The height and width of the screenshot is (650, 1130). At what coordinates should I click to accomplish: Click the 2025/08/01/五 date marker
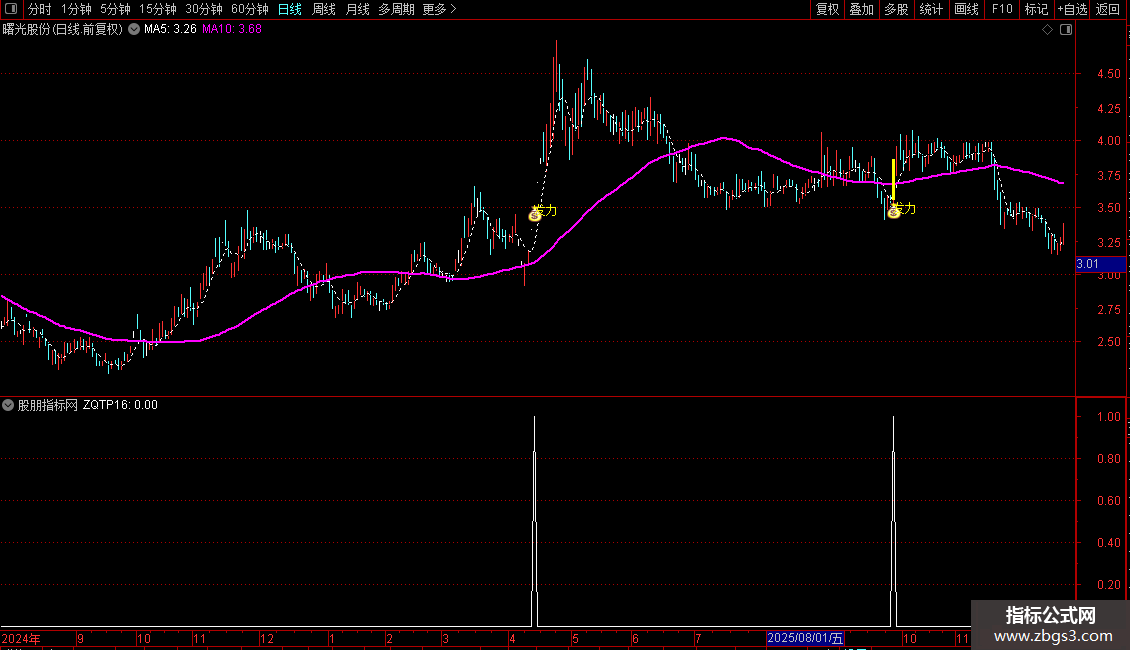pyautogui.click(x=805, y=638)
